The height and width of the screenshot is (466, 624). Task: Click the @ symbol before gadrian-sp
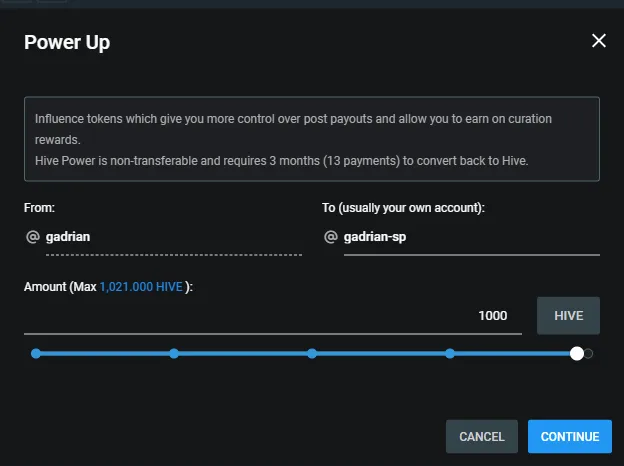(331, 237)
